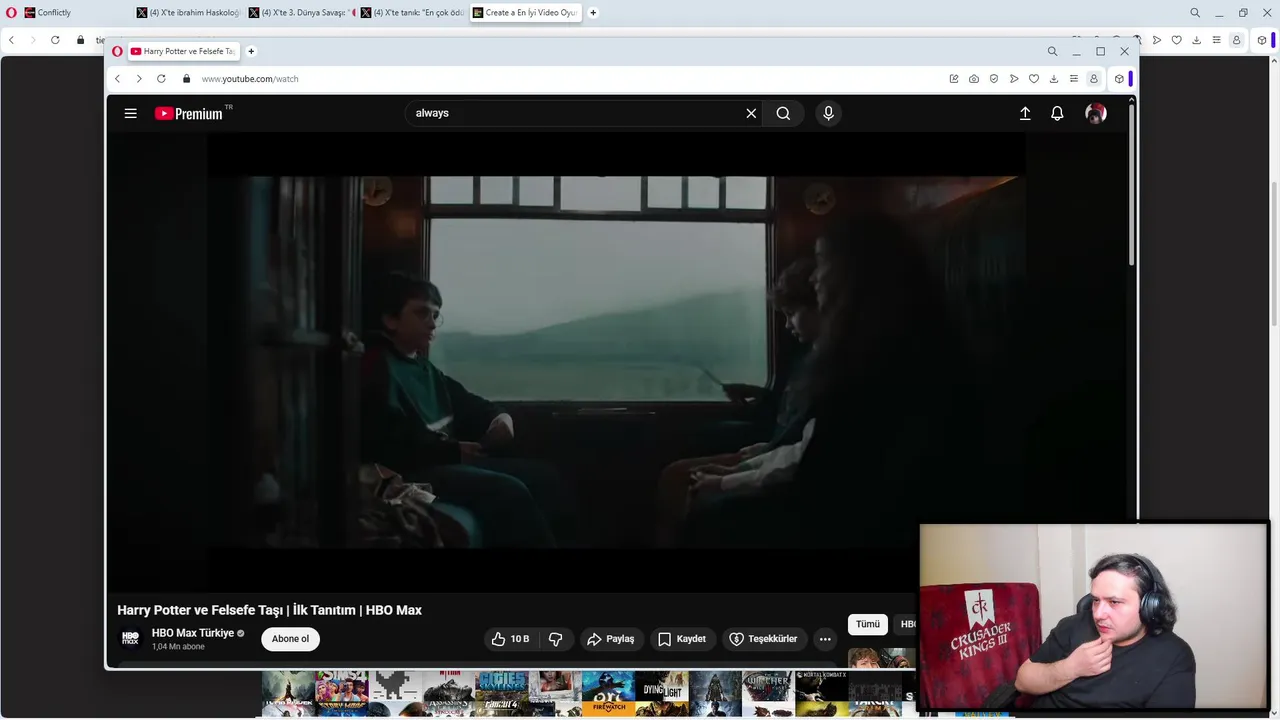Viewport: 1280px width, 720px height.
Task: Add a new tab in the back Opera window
Action: click(593, 13)
